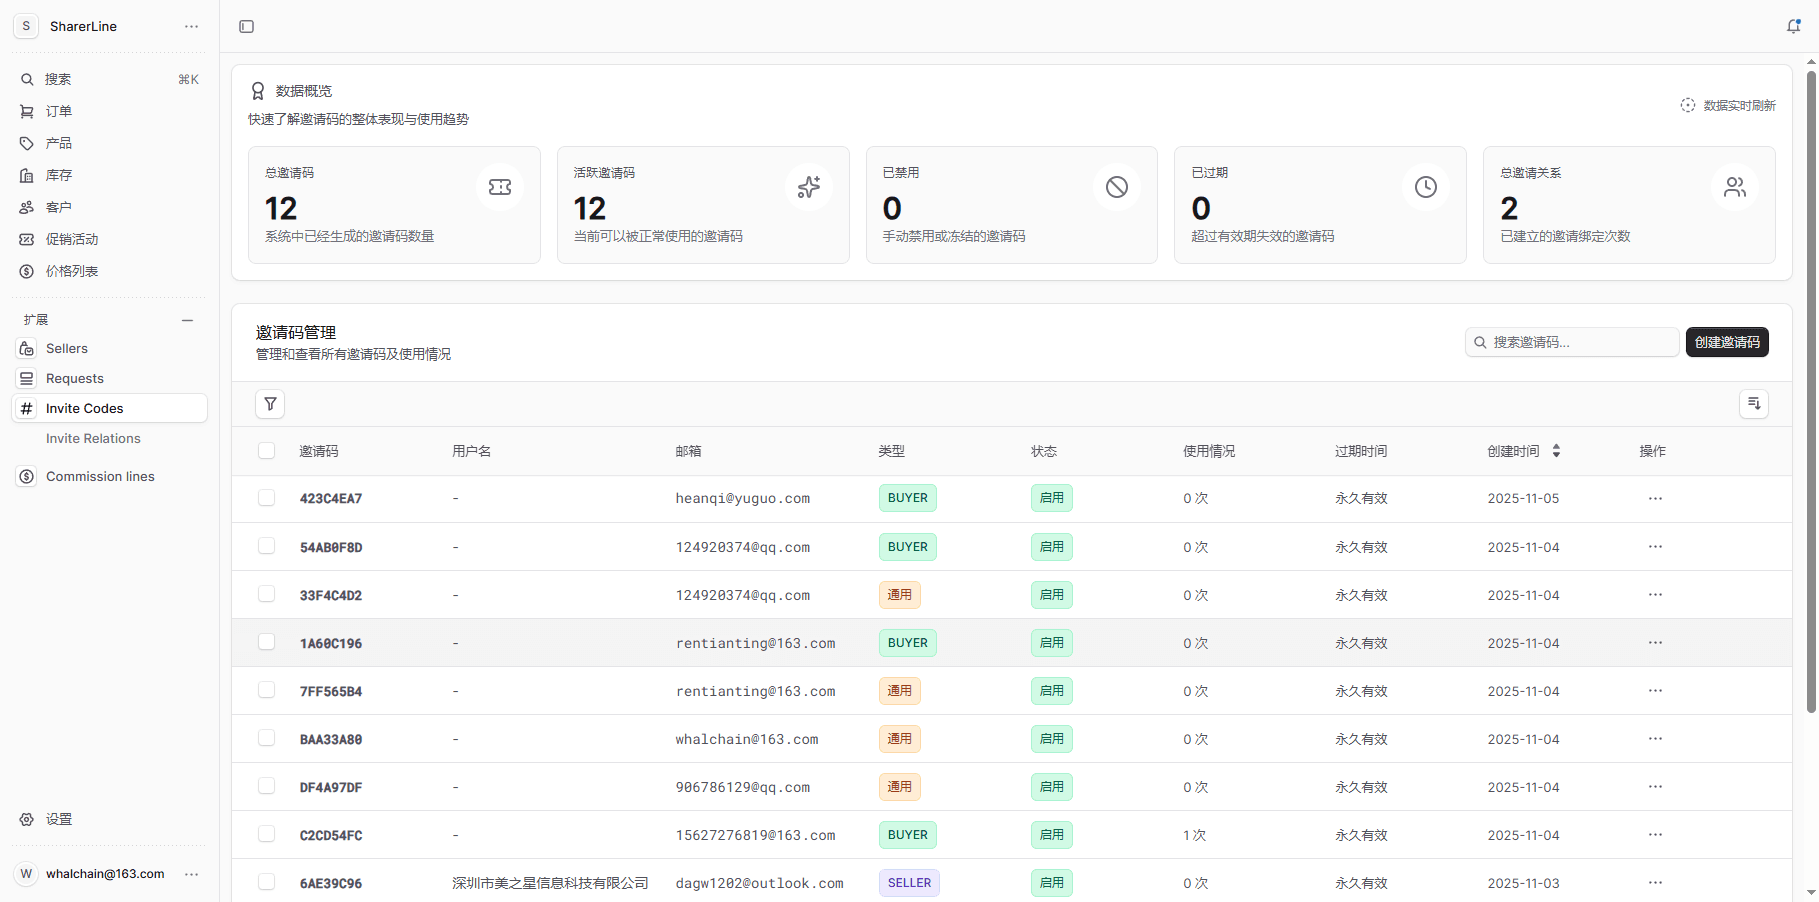Toggle the sidebar collapse icon
The width and height of the screenshot is (1819, 902).
click(x=246, y=26)
